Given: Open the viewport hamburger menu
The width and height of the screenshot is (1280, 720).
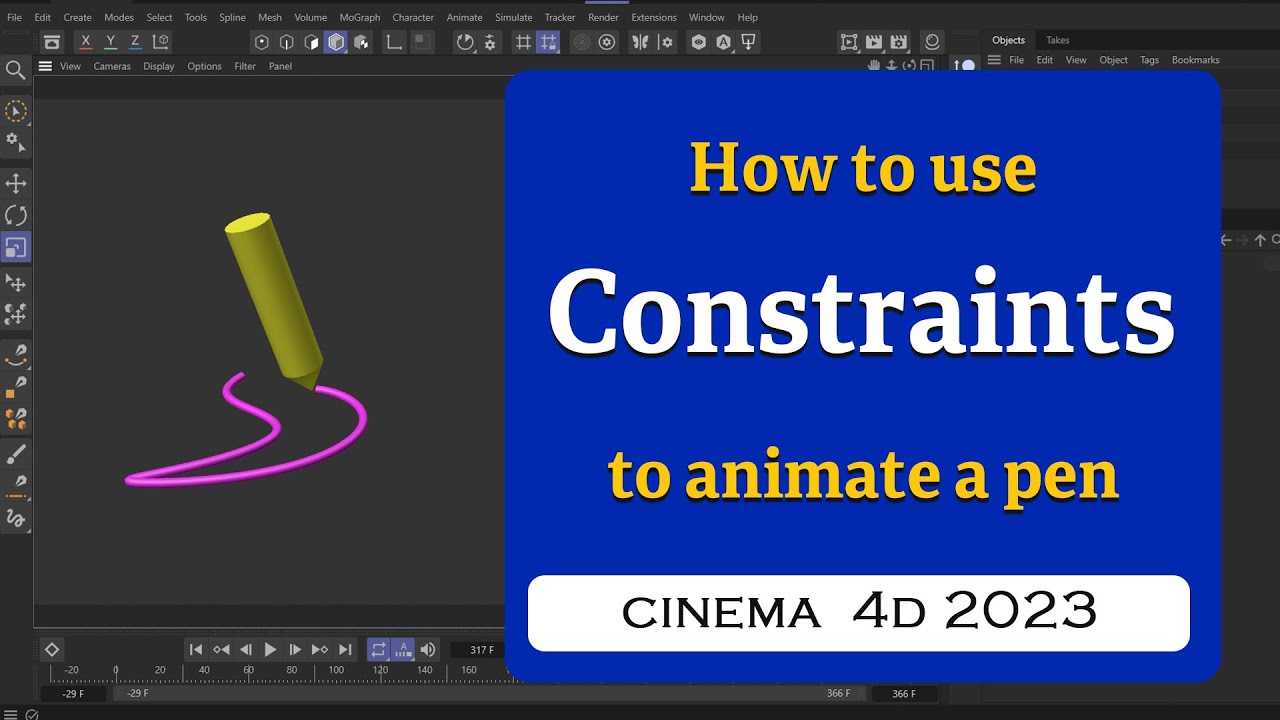Looking at the screenshot, I should (45, 66).
